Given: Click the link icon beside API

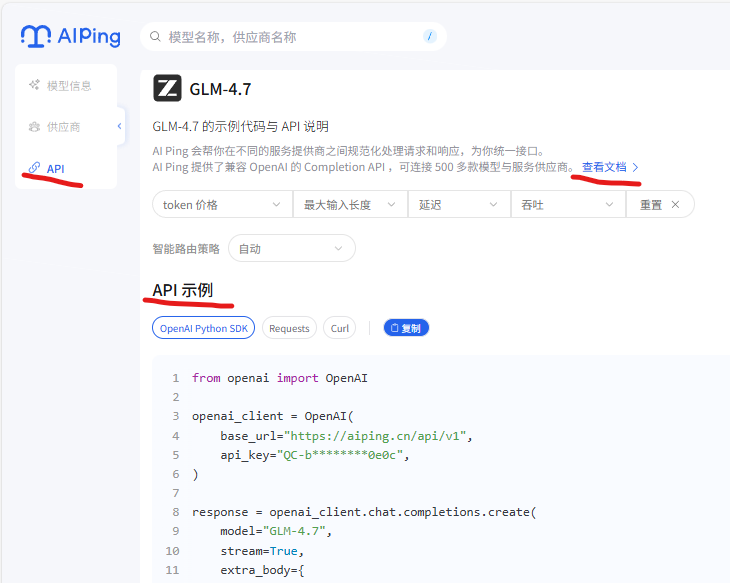Looking at the screenshot, I should click(x=34, y=168).
